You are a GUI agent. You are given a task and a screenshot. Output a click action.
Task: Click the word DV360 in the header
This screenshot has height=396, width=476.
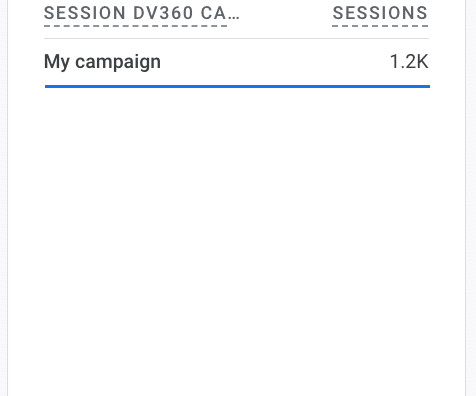pyautogui.click(x=163, y=13)
